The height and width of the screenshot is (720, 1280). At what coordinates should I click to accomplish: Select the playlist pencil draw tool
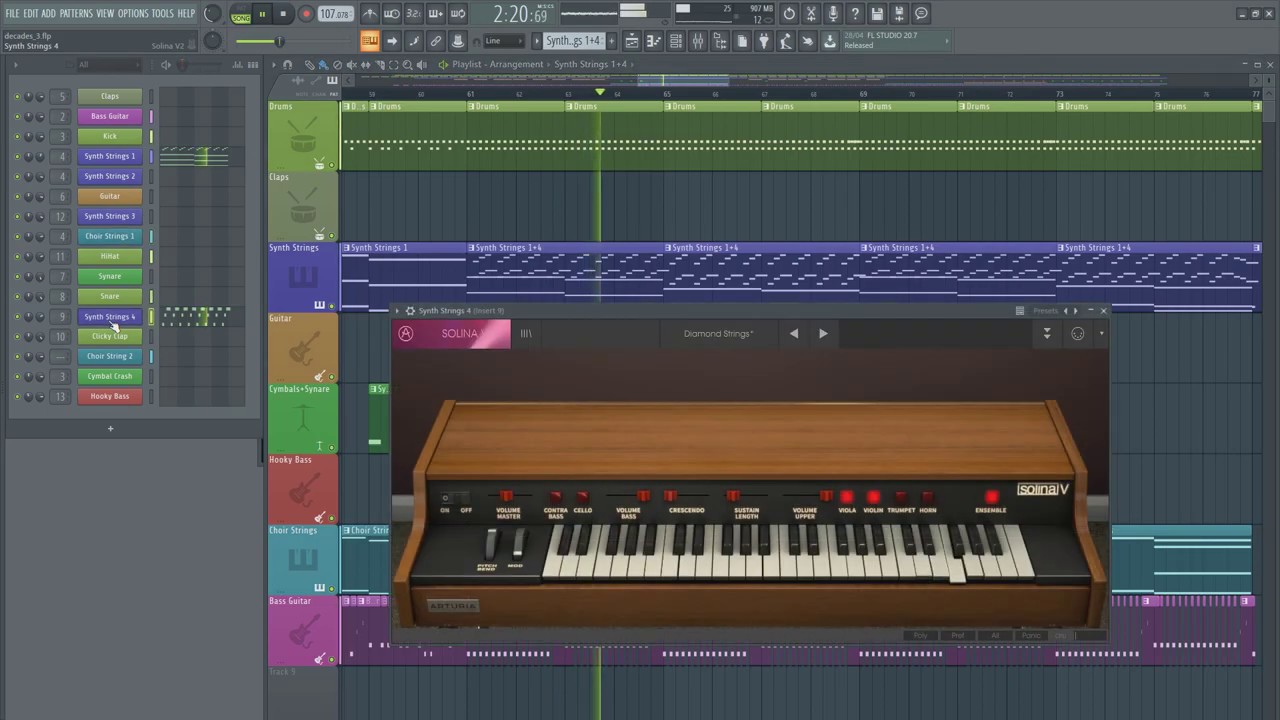tap(309, 64)
